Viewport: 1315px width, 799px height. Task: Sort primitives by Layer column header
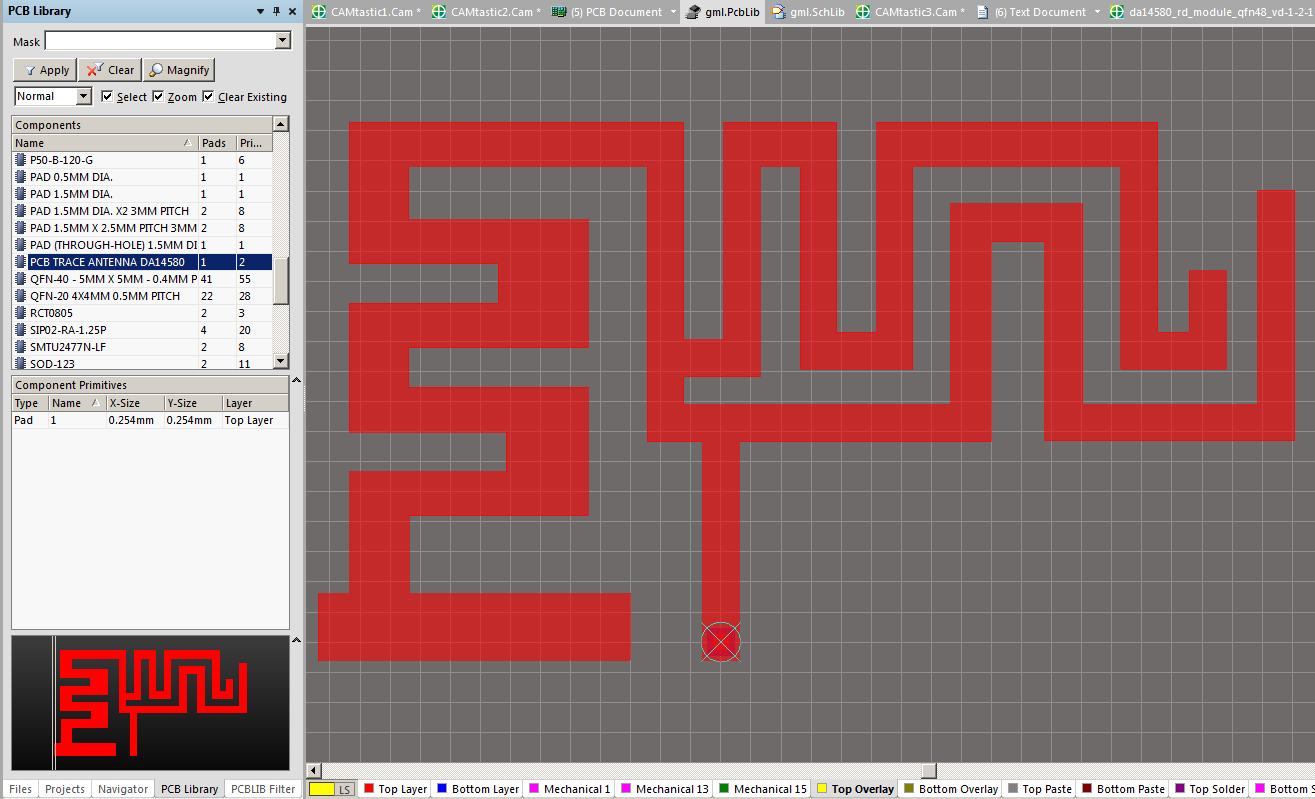(x=255, y=403)
